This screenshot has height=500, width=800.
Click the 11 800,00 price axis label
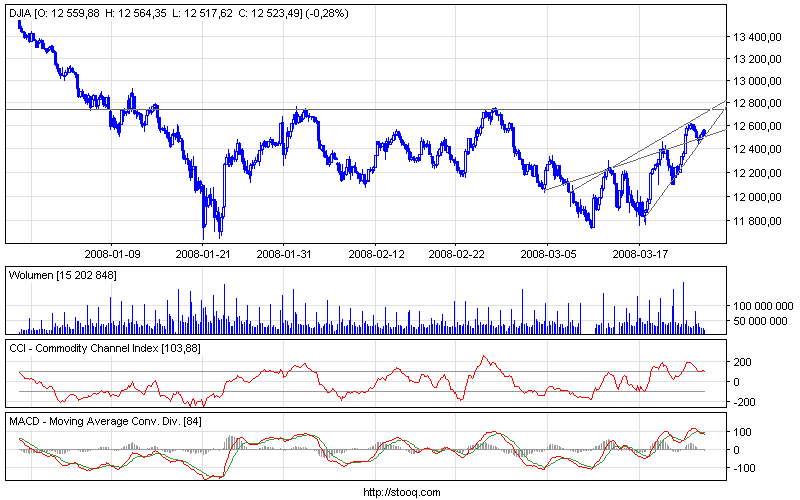[757, 221]
